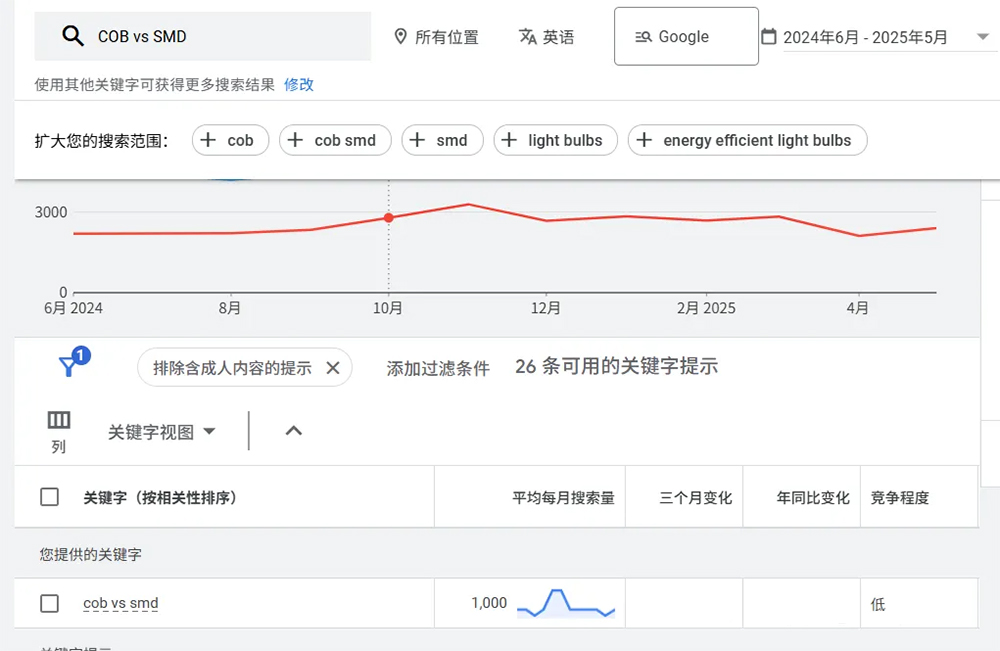
Task: Click 添加过滤条件 to add a filter
Action: (438, 368)
